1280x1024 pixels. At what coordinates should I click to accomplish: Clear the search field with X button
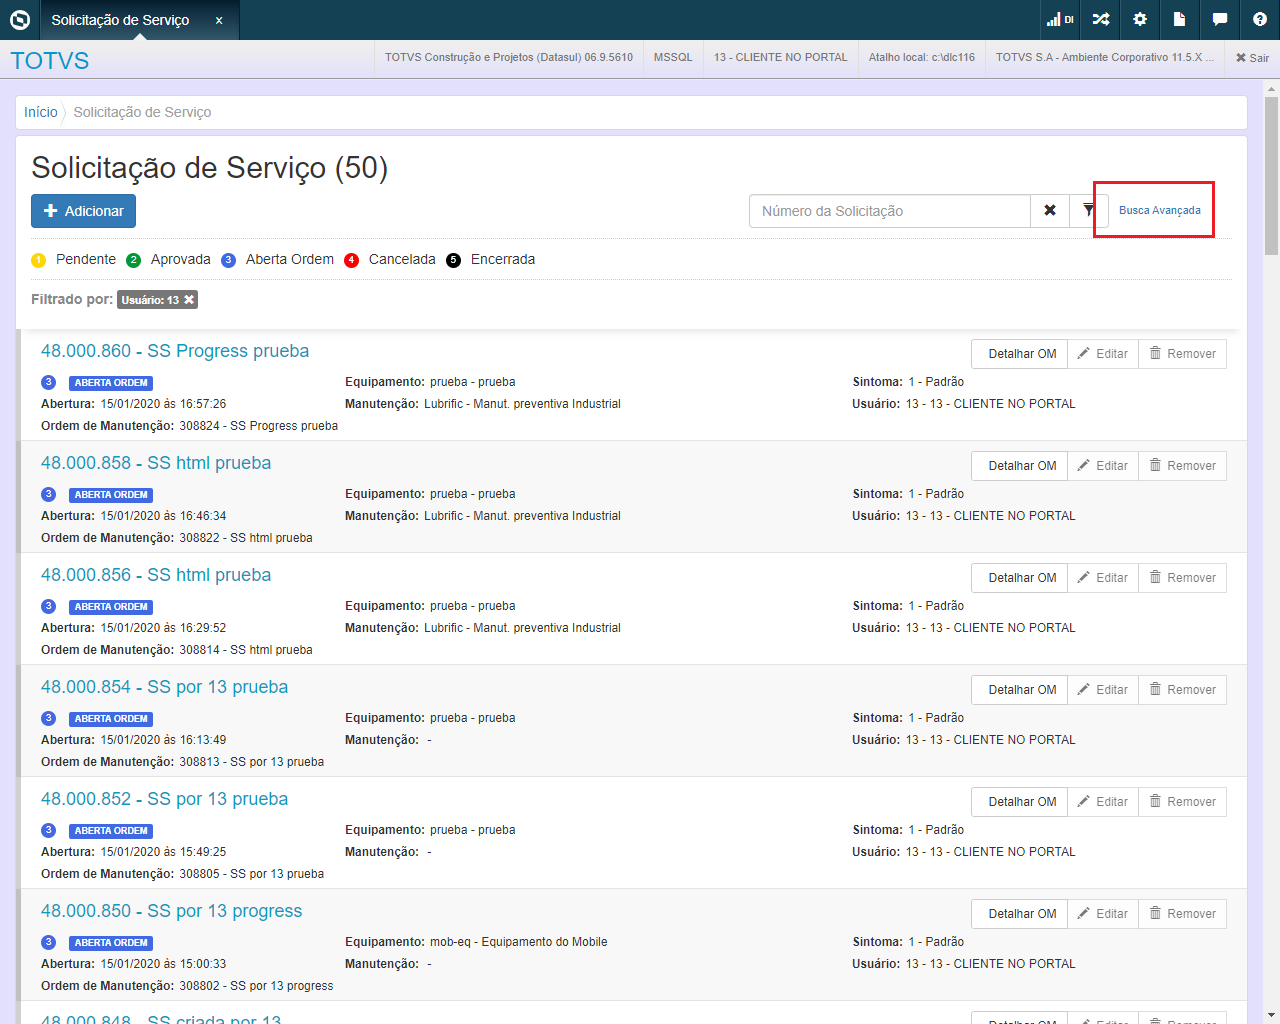point(1050,211)
